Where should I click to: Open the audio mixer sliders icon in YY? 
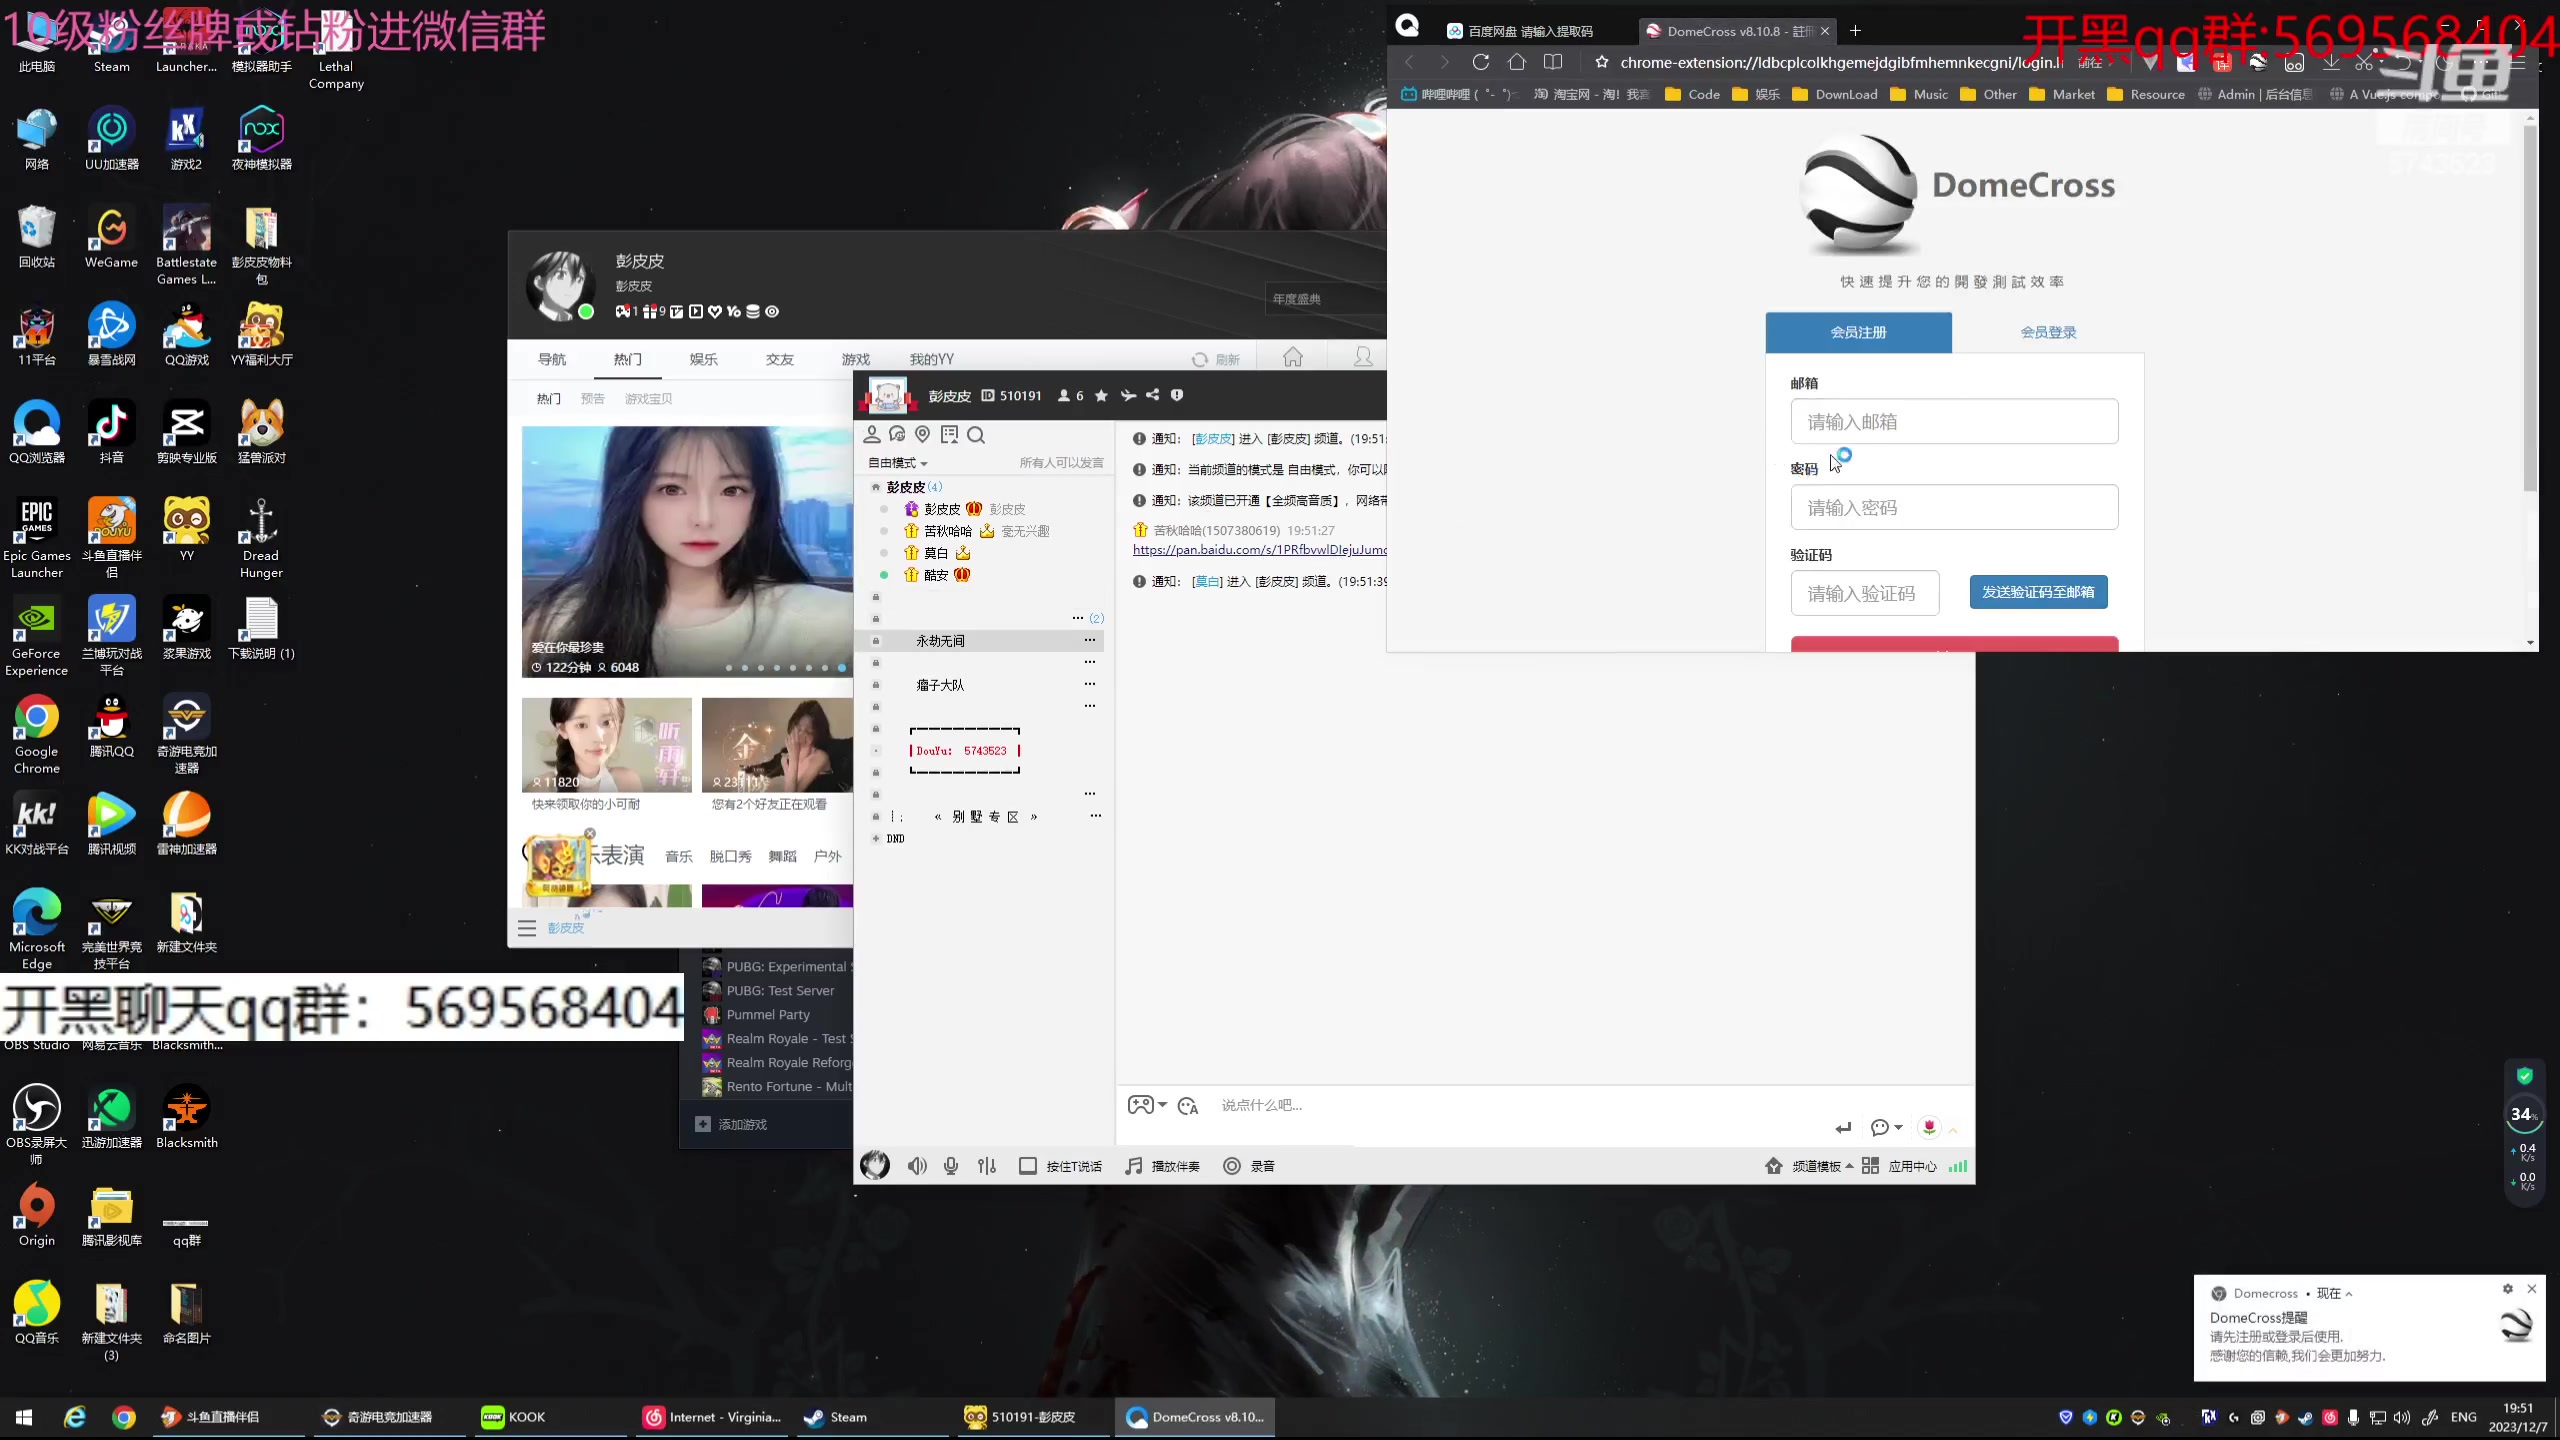987,1166
